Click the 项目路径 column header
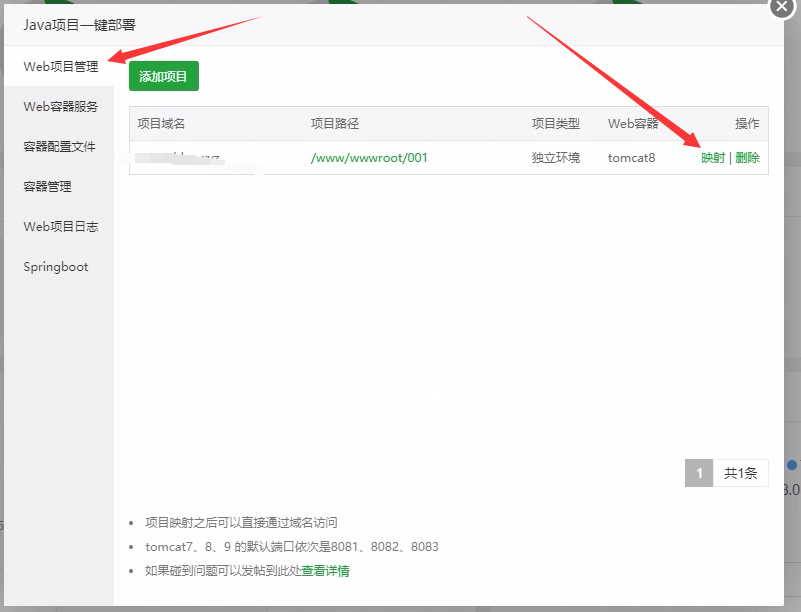Image resolution: width=801 pixels, height=612 pixels. (335, 124)
